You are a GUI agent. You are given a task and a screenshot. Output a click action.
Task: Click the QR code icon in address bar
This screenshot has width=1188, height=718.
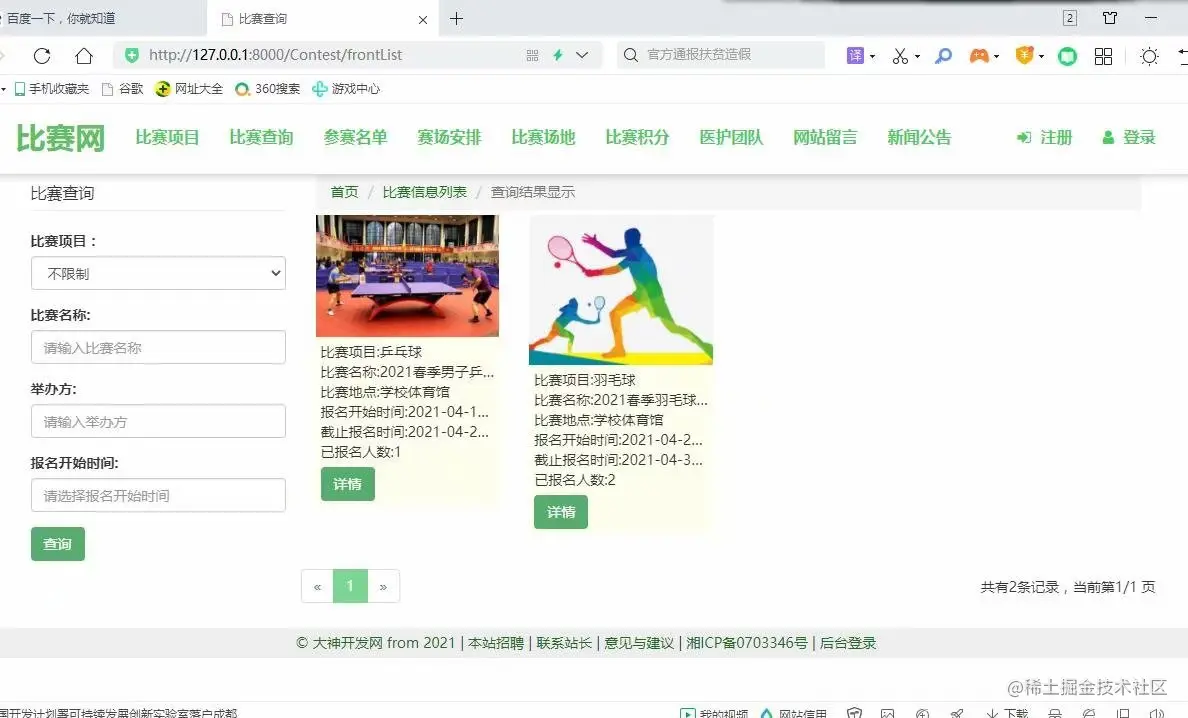(x=533, y=55)
